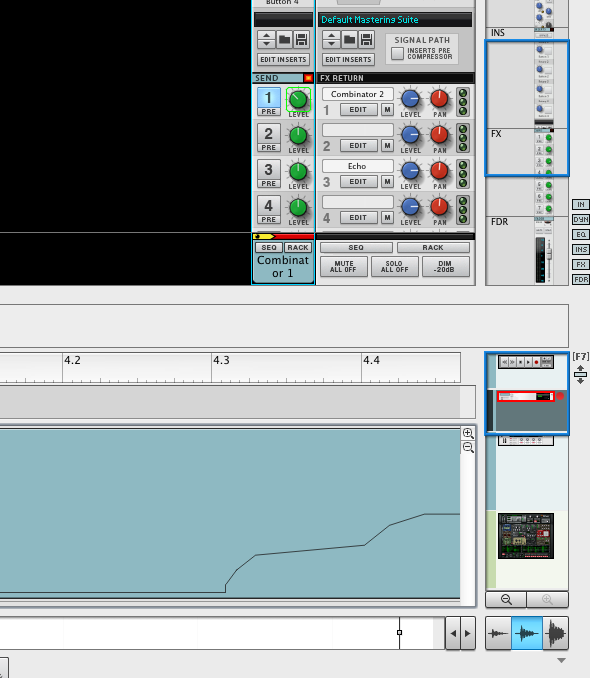
Task: Edit the Combinator 2 FX return device
Action: pos(358,110)
